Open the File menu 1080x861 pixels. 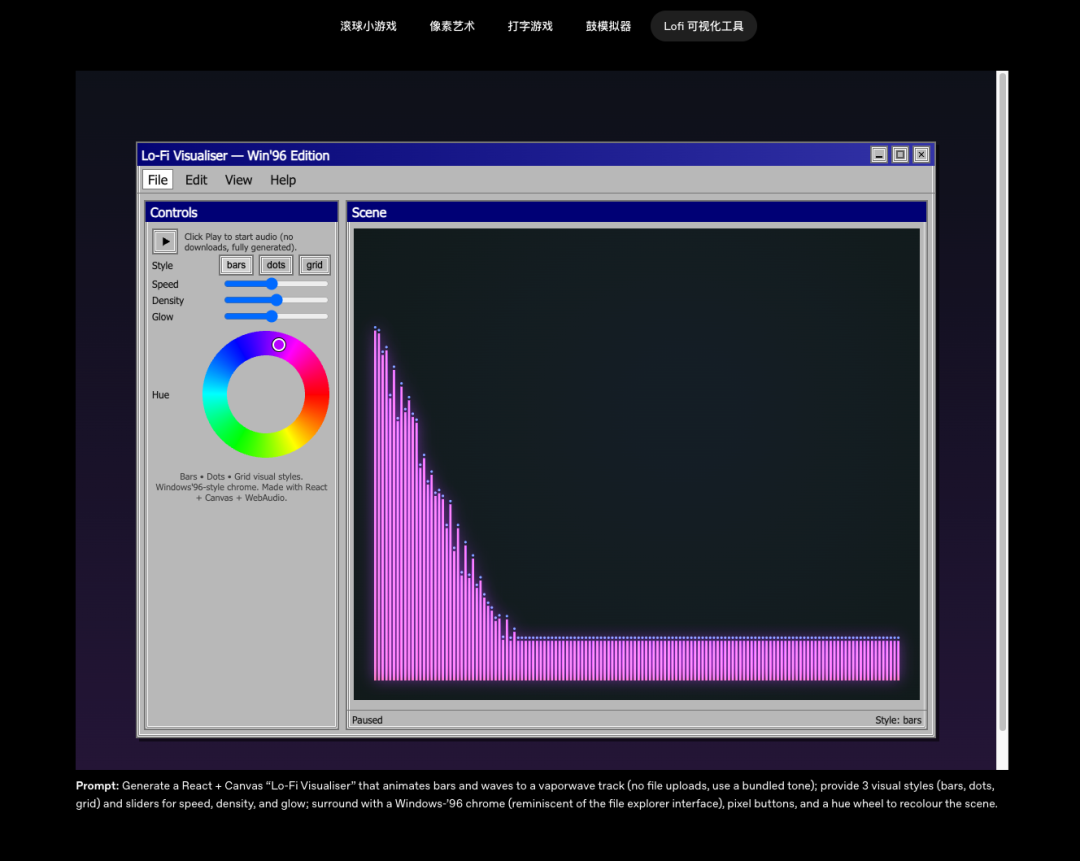[x=158, y=180]
